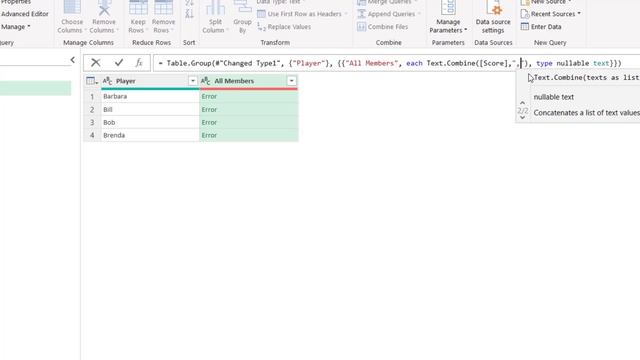This screenshot has height=360, width=640.
Task: Select the All Members column header
Action: coord(249,81)
